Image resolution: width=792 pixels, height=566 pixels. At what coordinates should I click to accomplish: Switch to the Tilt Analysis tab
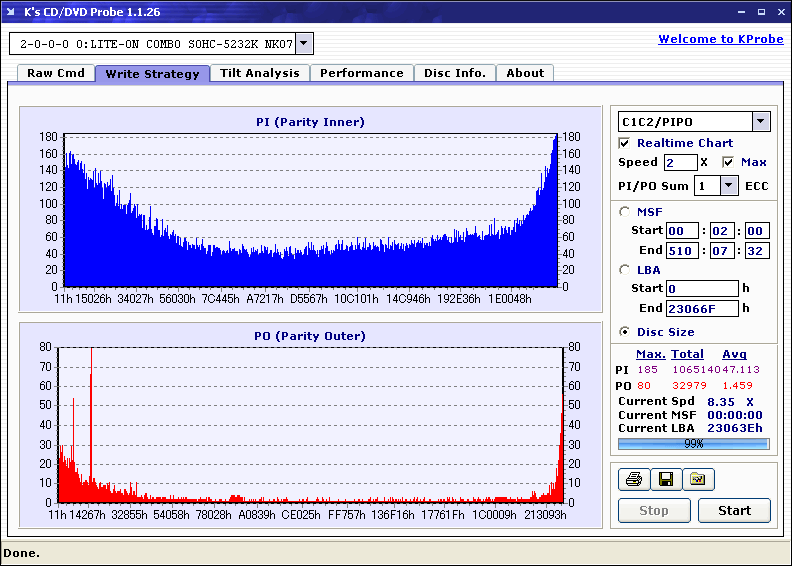point(260,73)
